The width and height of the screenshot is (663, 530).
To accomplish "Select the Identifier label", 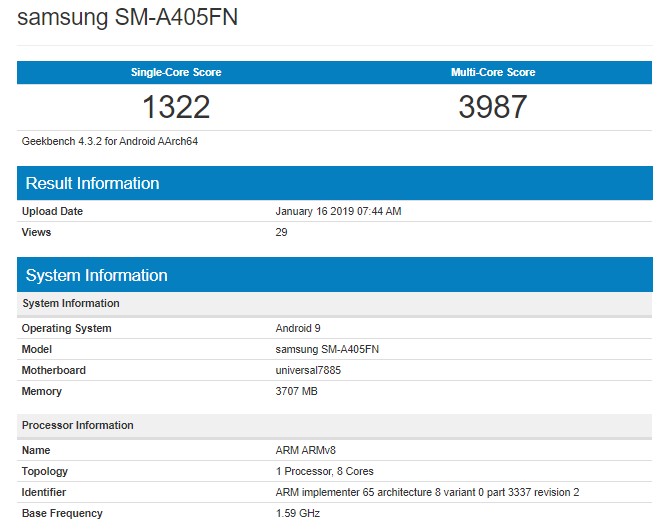I will pos(44,492).
